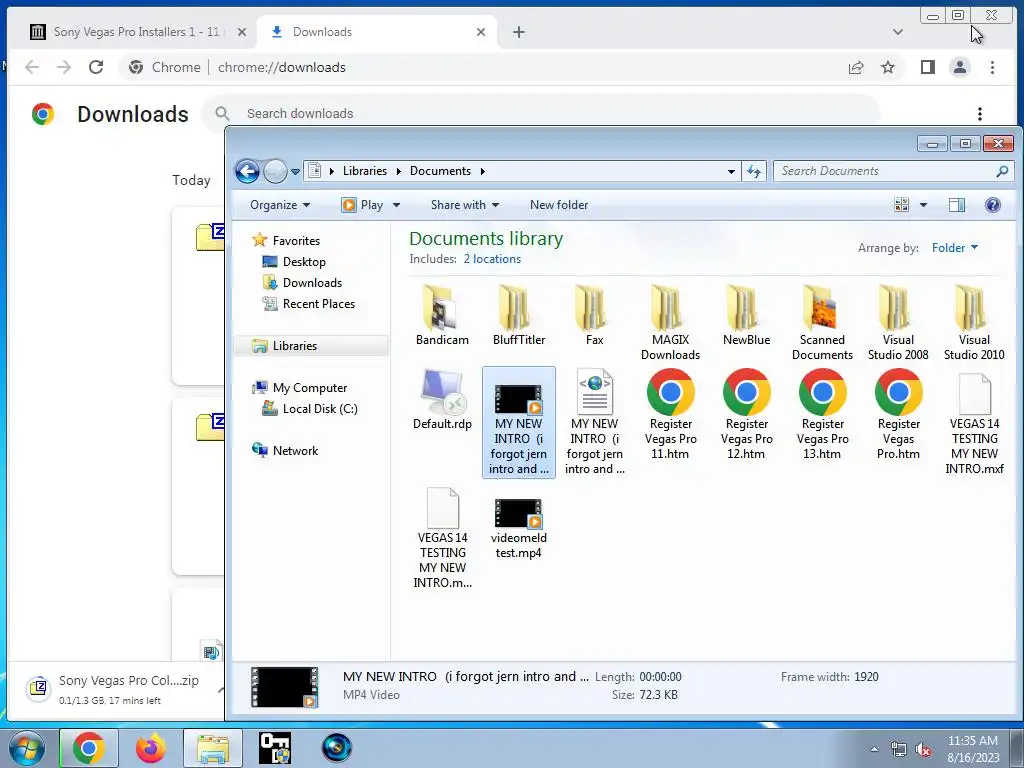Select the MY NEW INTRO web document file
The image size is (1024, 768).
[594, 423]
